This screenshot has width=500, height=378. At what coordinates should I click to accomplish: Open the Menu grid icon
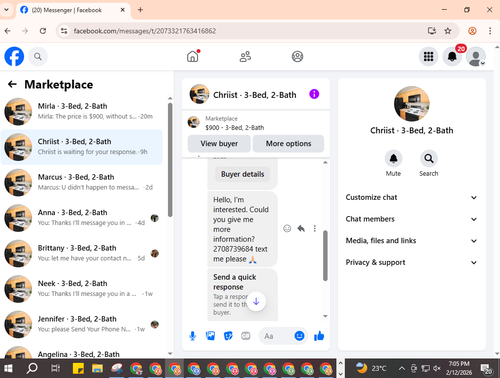[428, 56]
